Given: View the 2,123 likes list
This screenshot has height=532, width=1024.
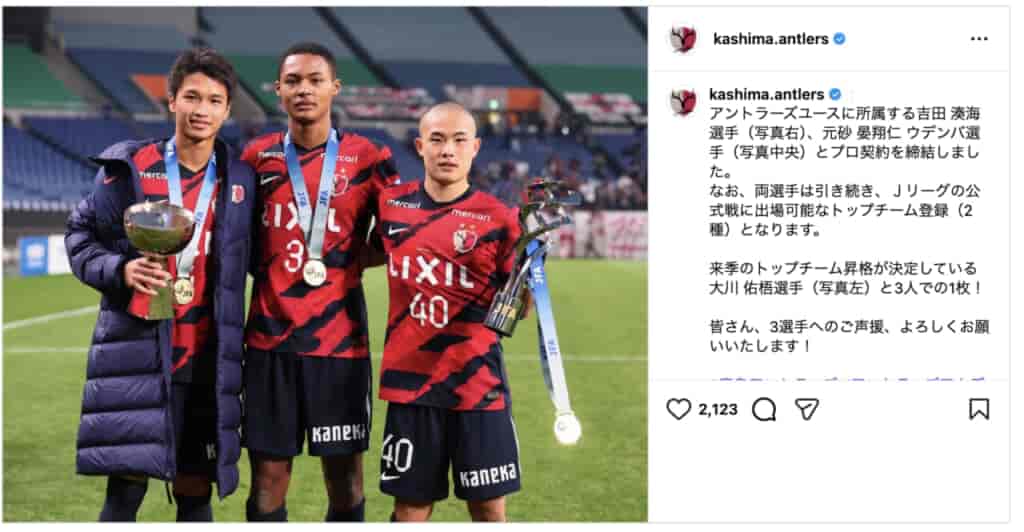Looking at the screenshot, I should [718, 409].
